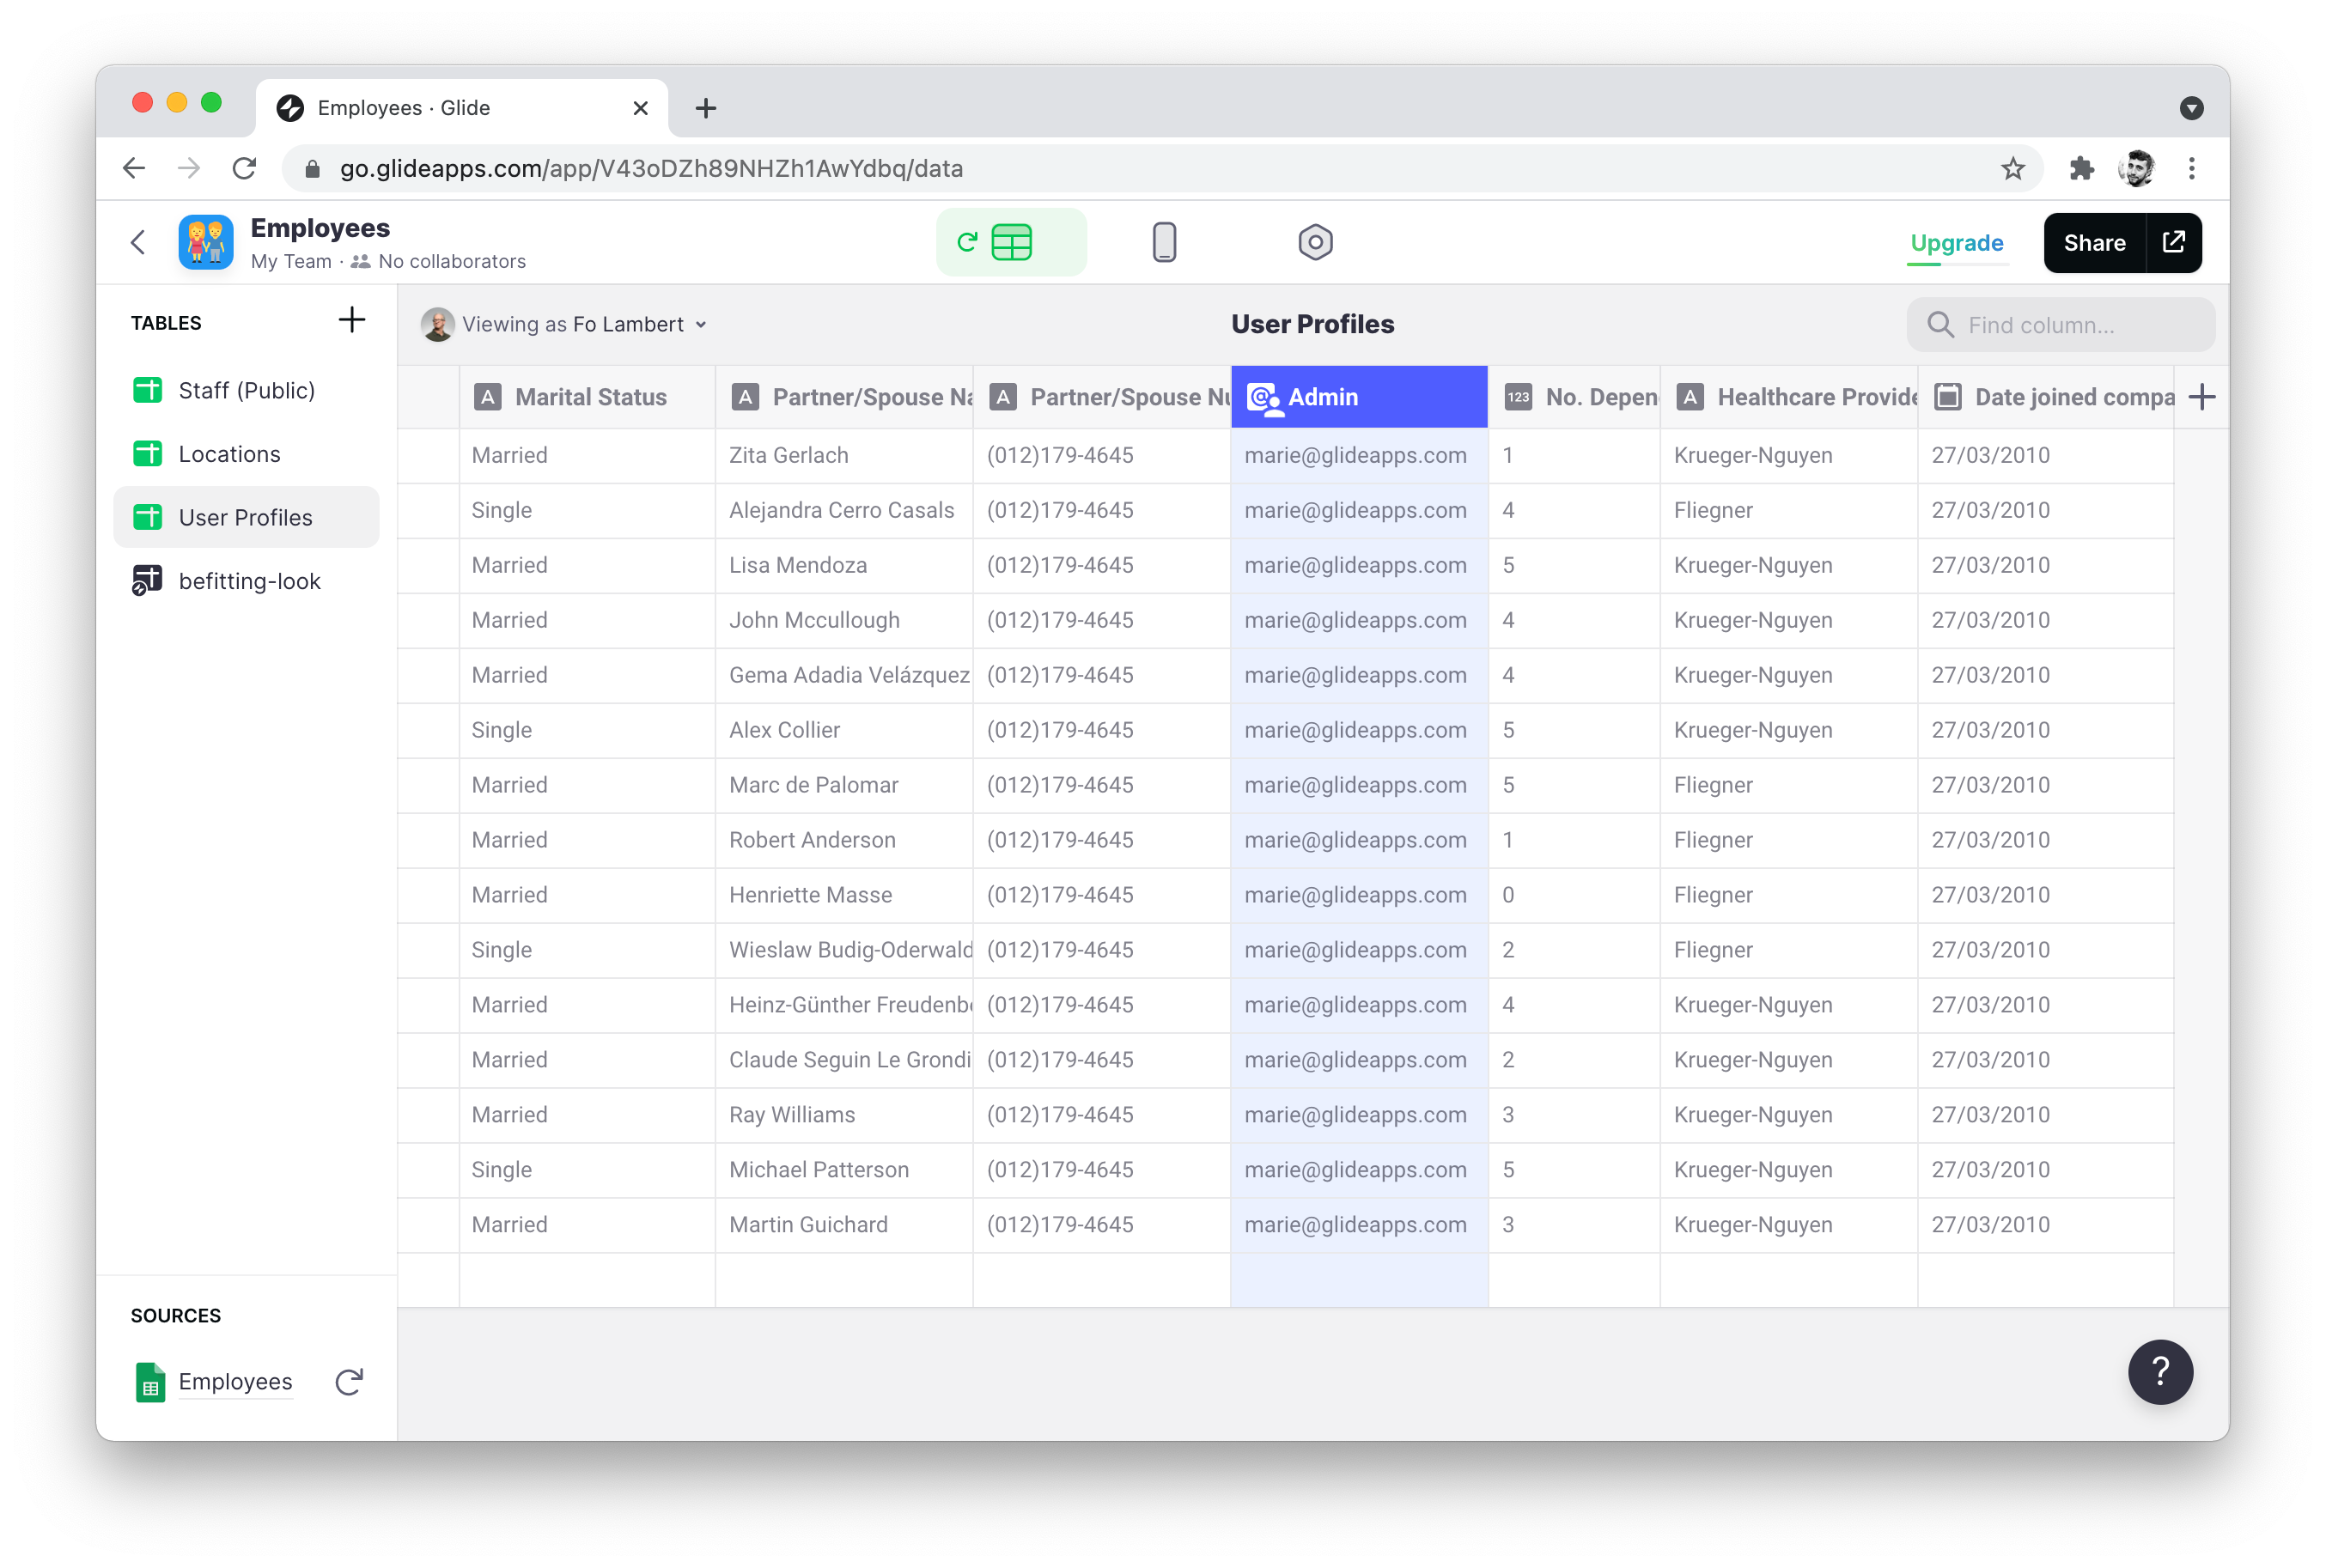Open Chrome's three-dot browser menu
The height and width of the screenshot is (1568, 2326).
point(2193,168)
